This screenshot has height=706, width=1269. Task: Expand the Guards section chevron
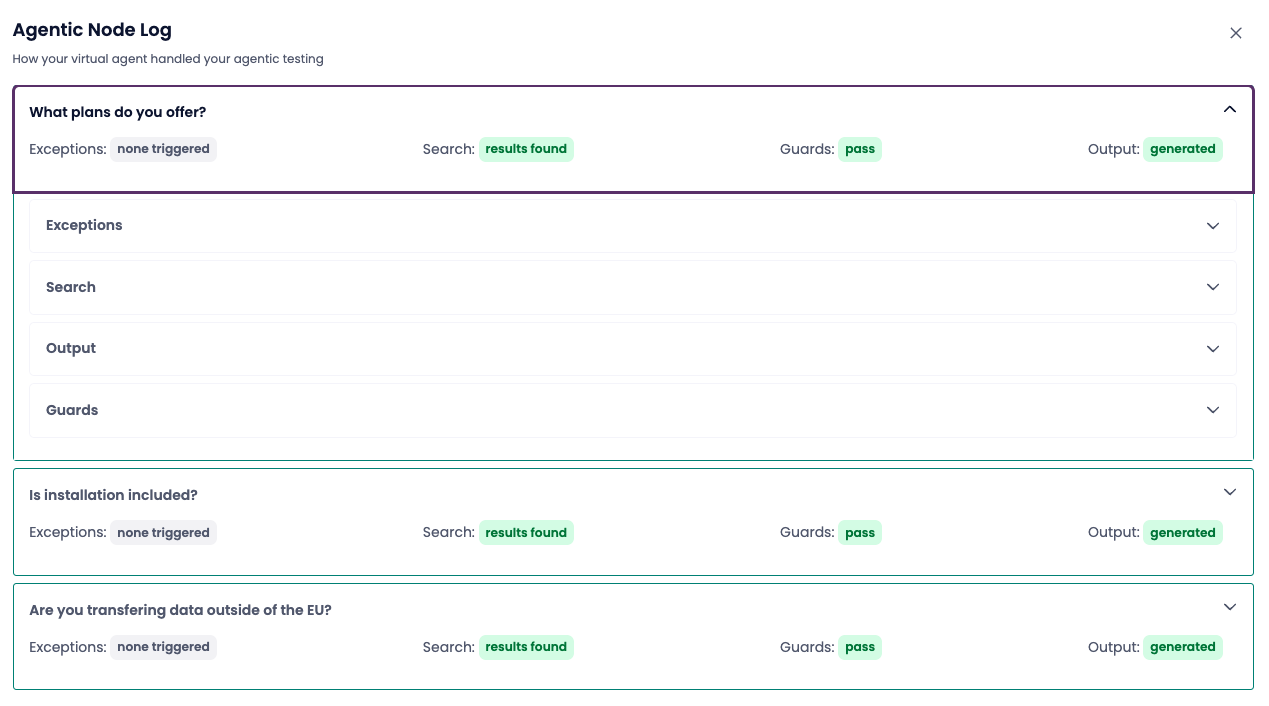pyautogui.click(x=1212, y=410)
